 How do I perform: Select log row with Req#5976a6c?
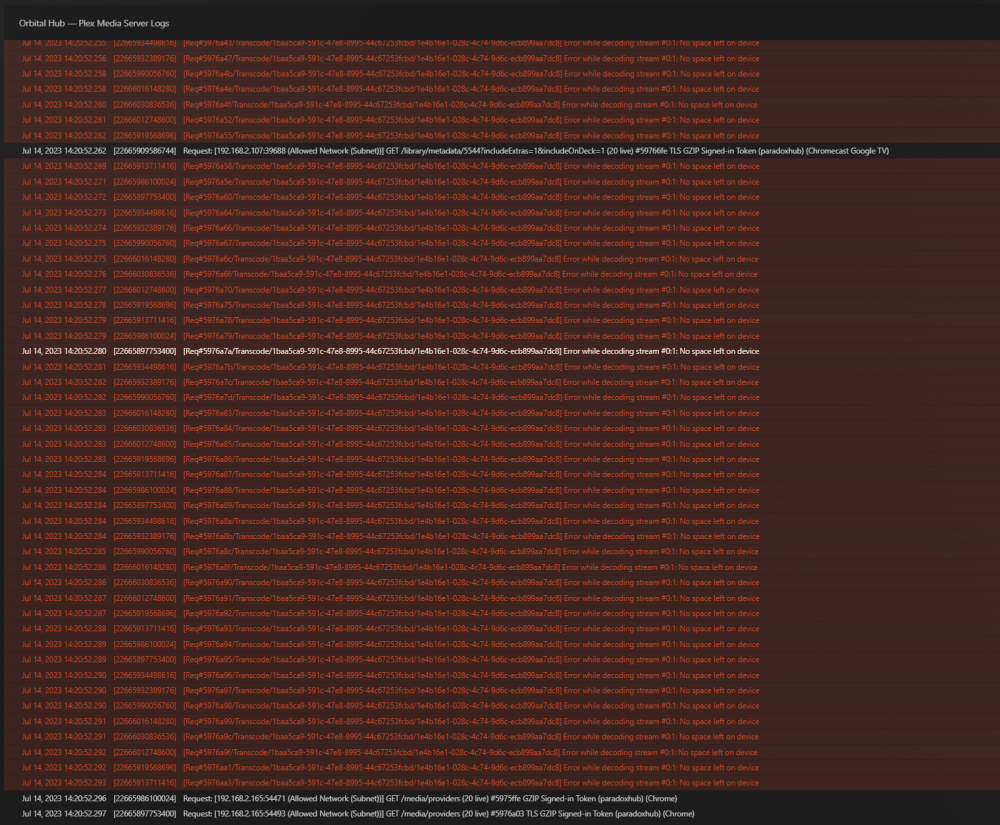click(500, 259)
